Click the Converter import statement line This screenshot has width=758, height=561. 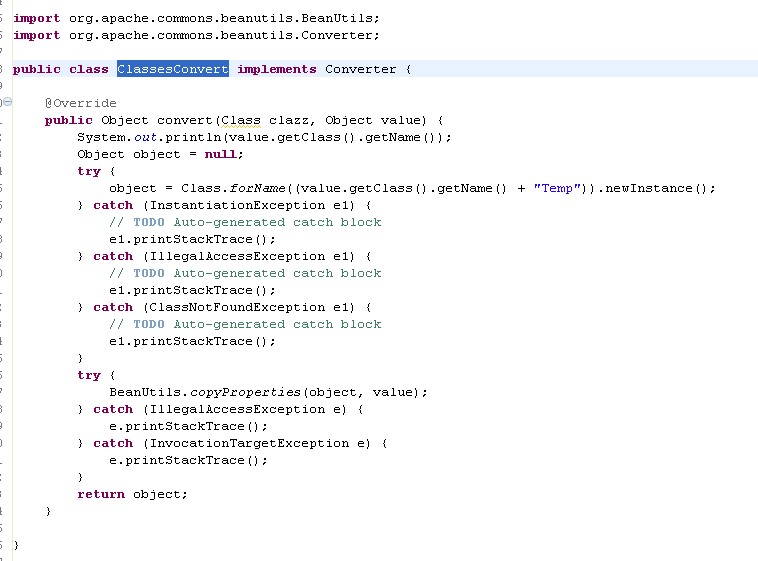pyautogui.click(x=196, y=35)
